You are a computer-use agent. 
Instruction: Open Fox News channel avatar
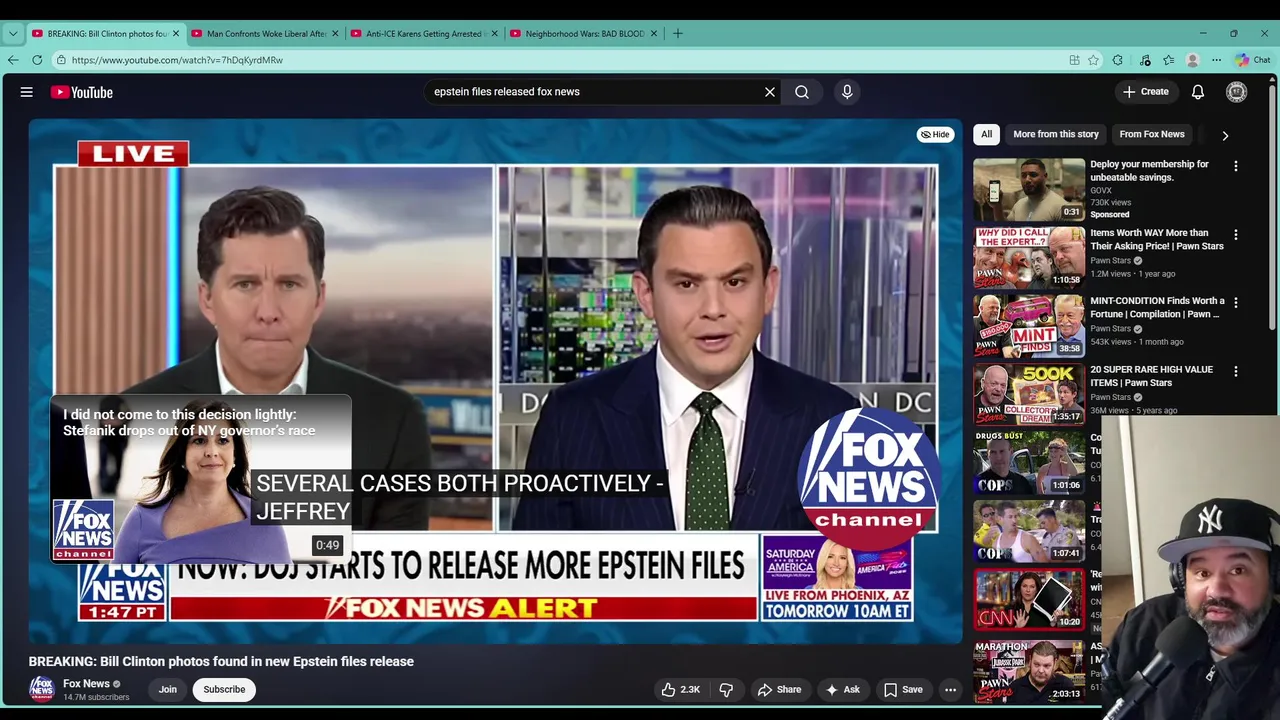(41, 689)
